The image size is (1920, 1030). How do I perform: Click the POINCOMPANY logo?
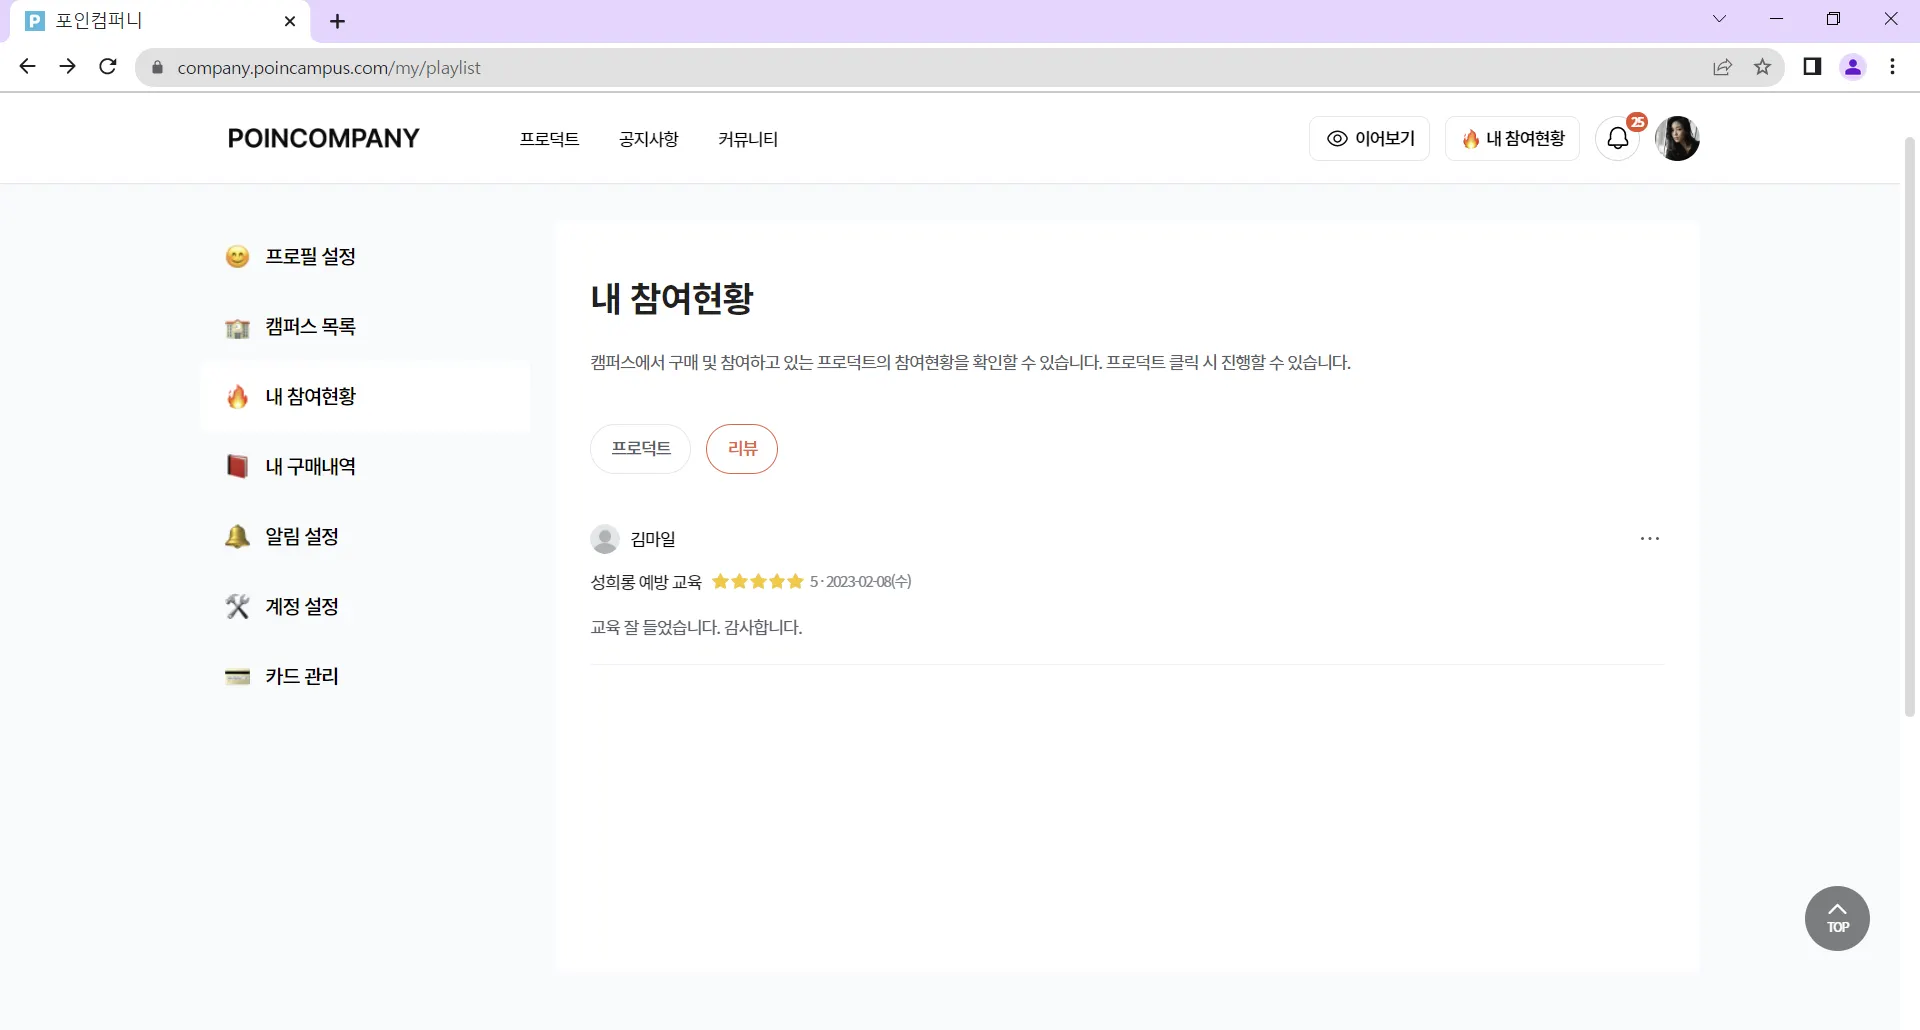pos(323,138)
